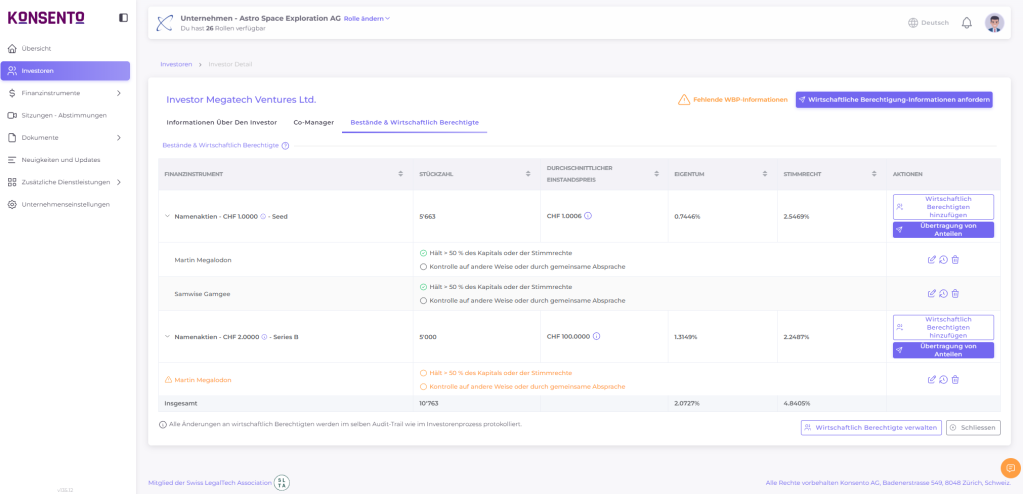Expand Finanzinstrumente in the sidebar
1024x494 pixels.
coord(118,93)
